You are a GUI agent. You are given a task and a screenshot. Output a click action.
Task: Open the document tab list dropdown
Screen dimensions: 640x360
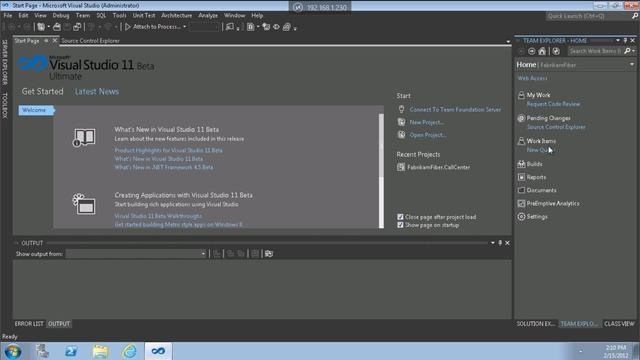pyautogui.click(x=508, y=41)
